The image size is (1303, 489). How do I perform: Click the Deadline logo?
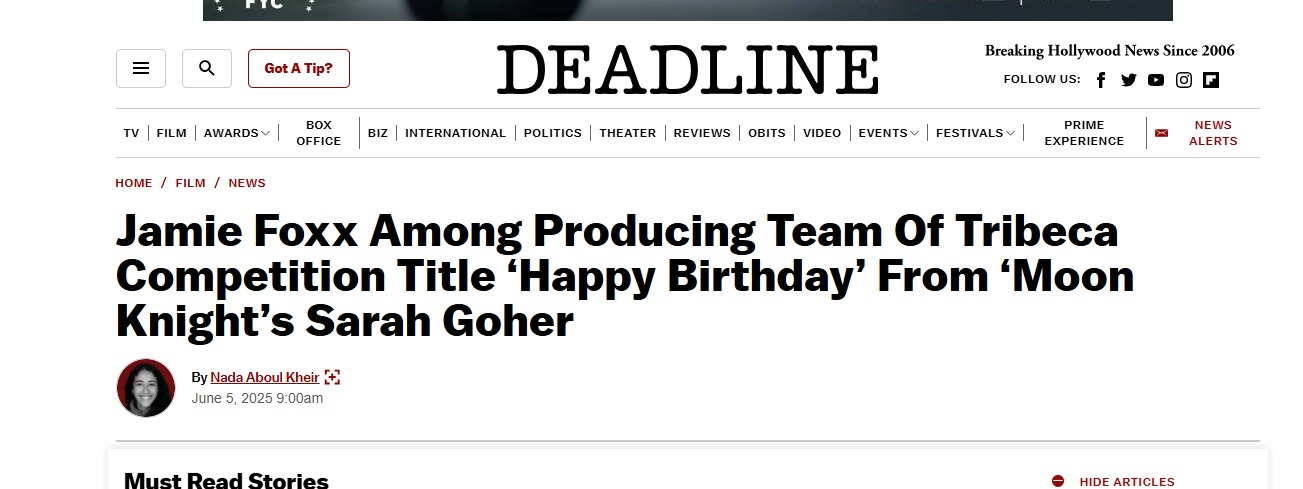point(687,70)
